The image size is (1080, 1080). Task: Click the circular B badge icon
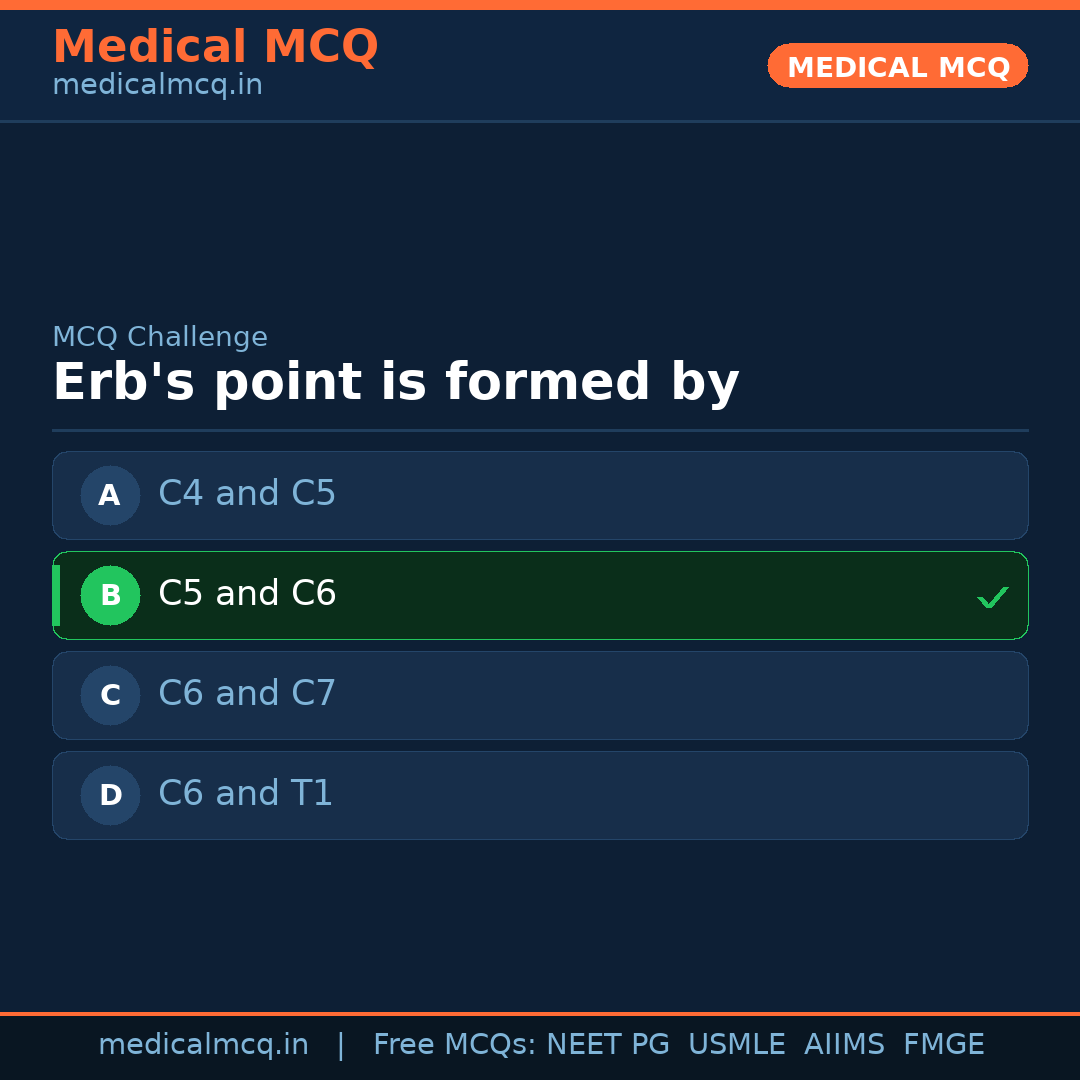(110, 595)
